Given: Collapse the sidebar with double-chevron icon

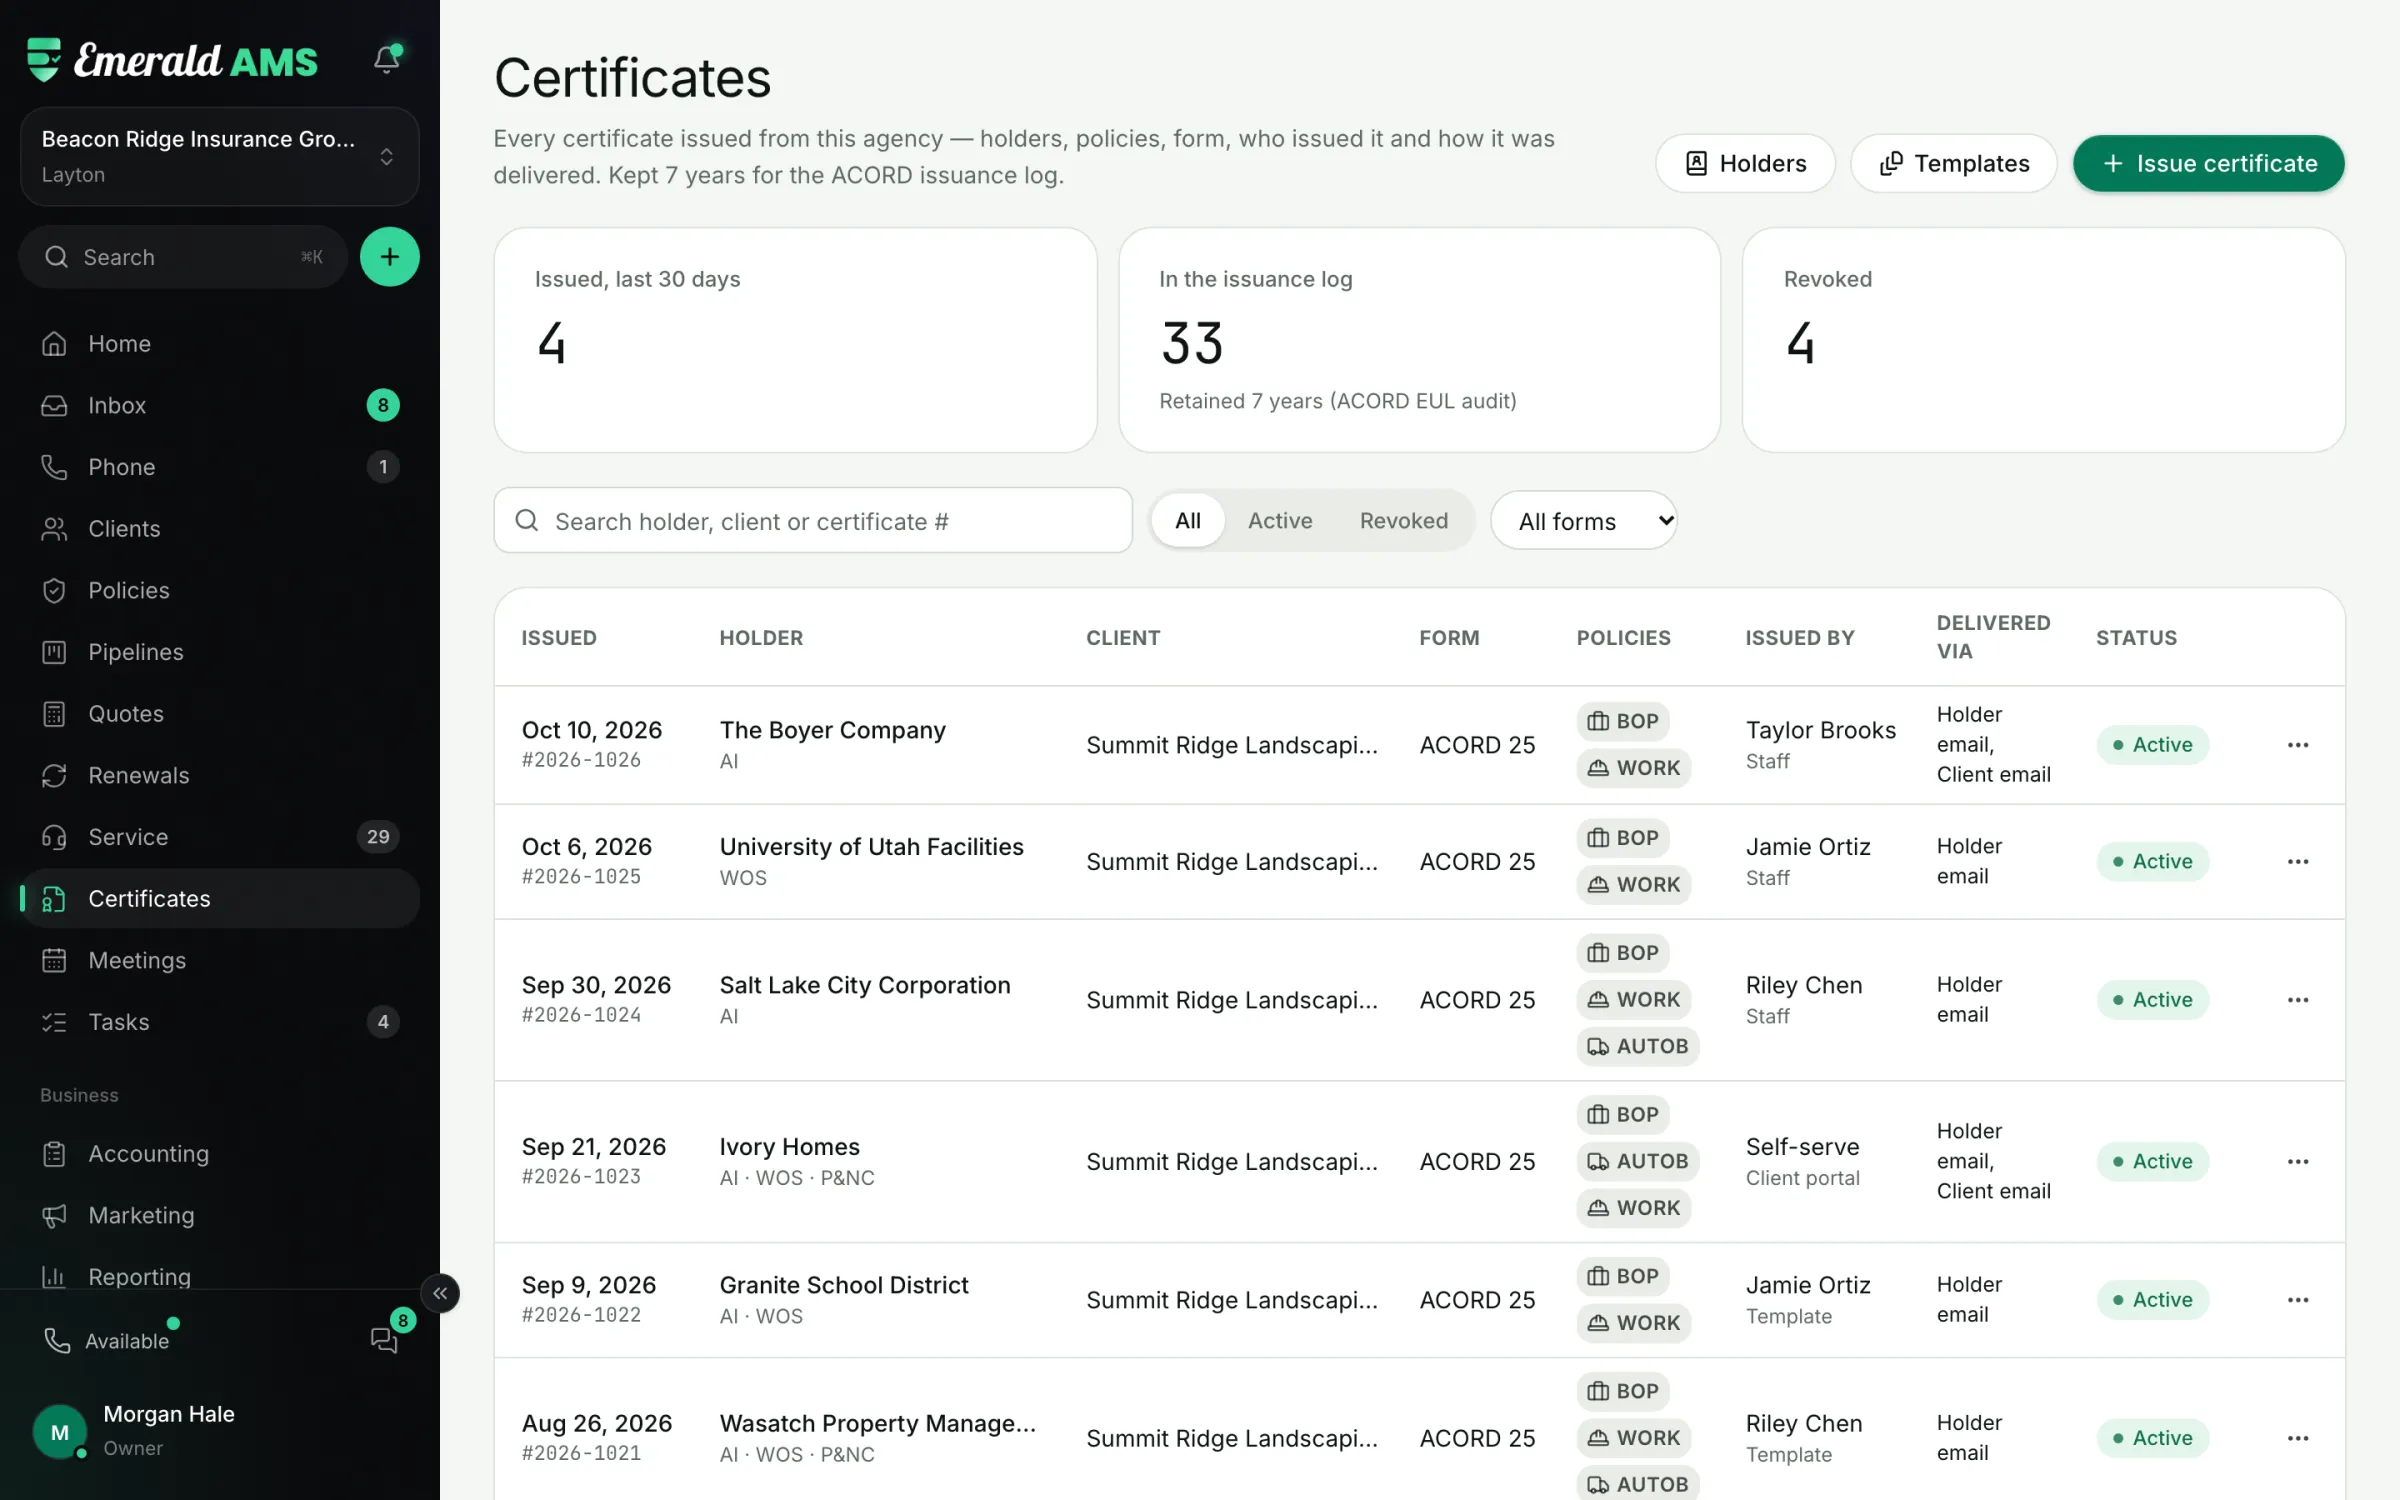Looking at the screenshot, I should click(440, 1293).
